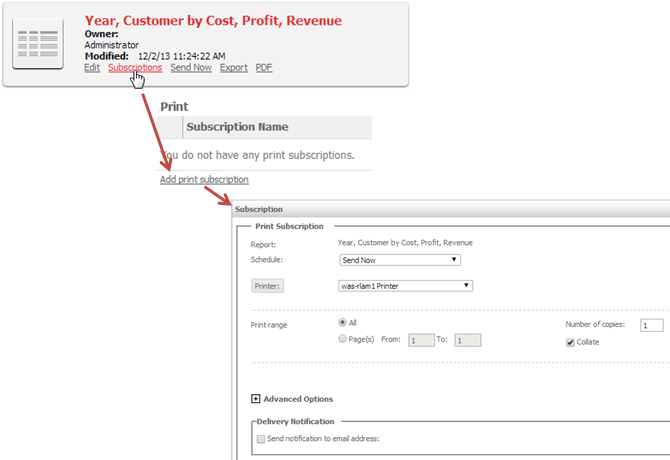670x460 pixels.
Task: Click the Print section heading
Action: click(x=174, y=106)
